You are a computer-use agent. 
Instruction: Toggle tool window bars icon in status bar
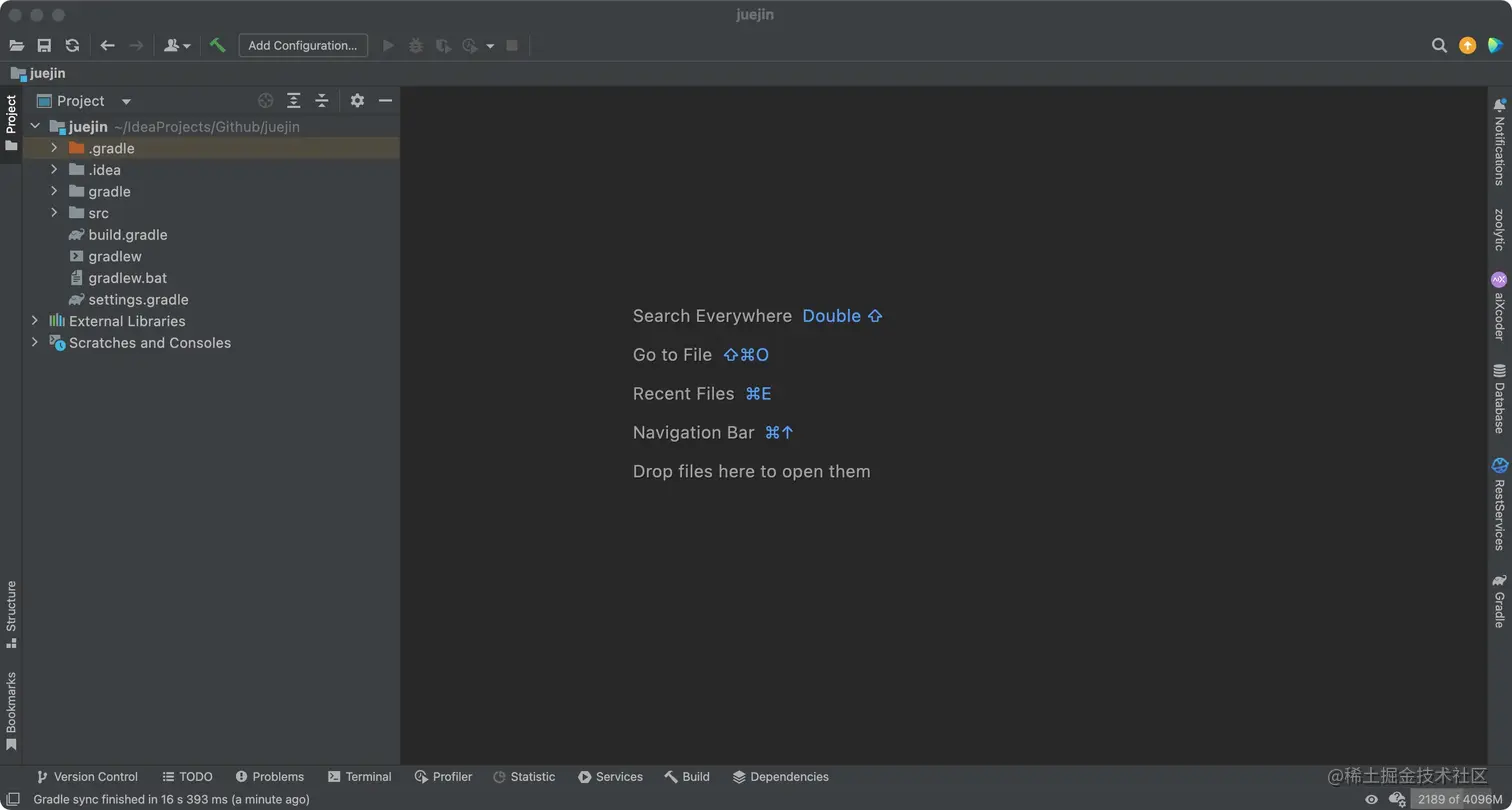13,799
